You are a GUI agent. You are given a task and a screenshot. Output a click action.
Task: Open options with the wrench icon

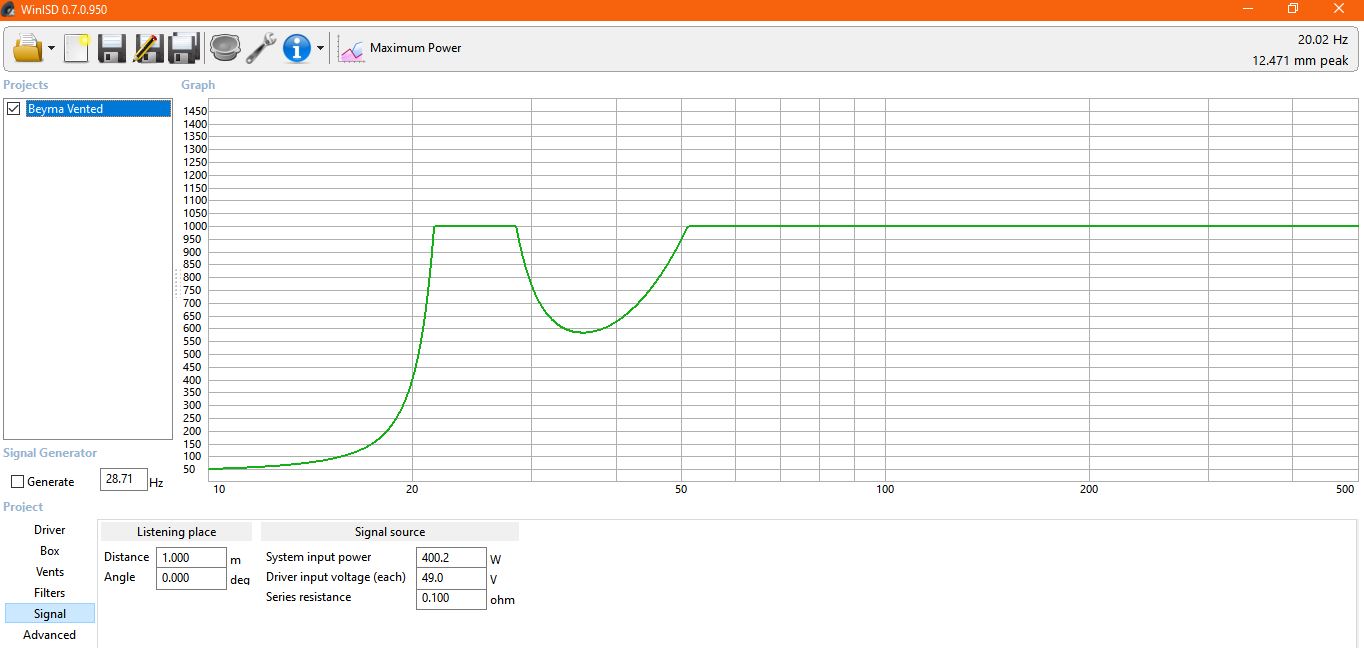261,47
